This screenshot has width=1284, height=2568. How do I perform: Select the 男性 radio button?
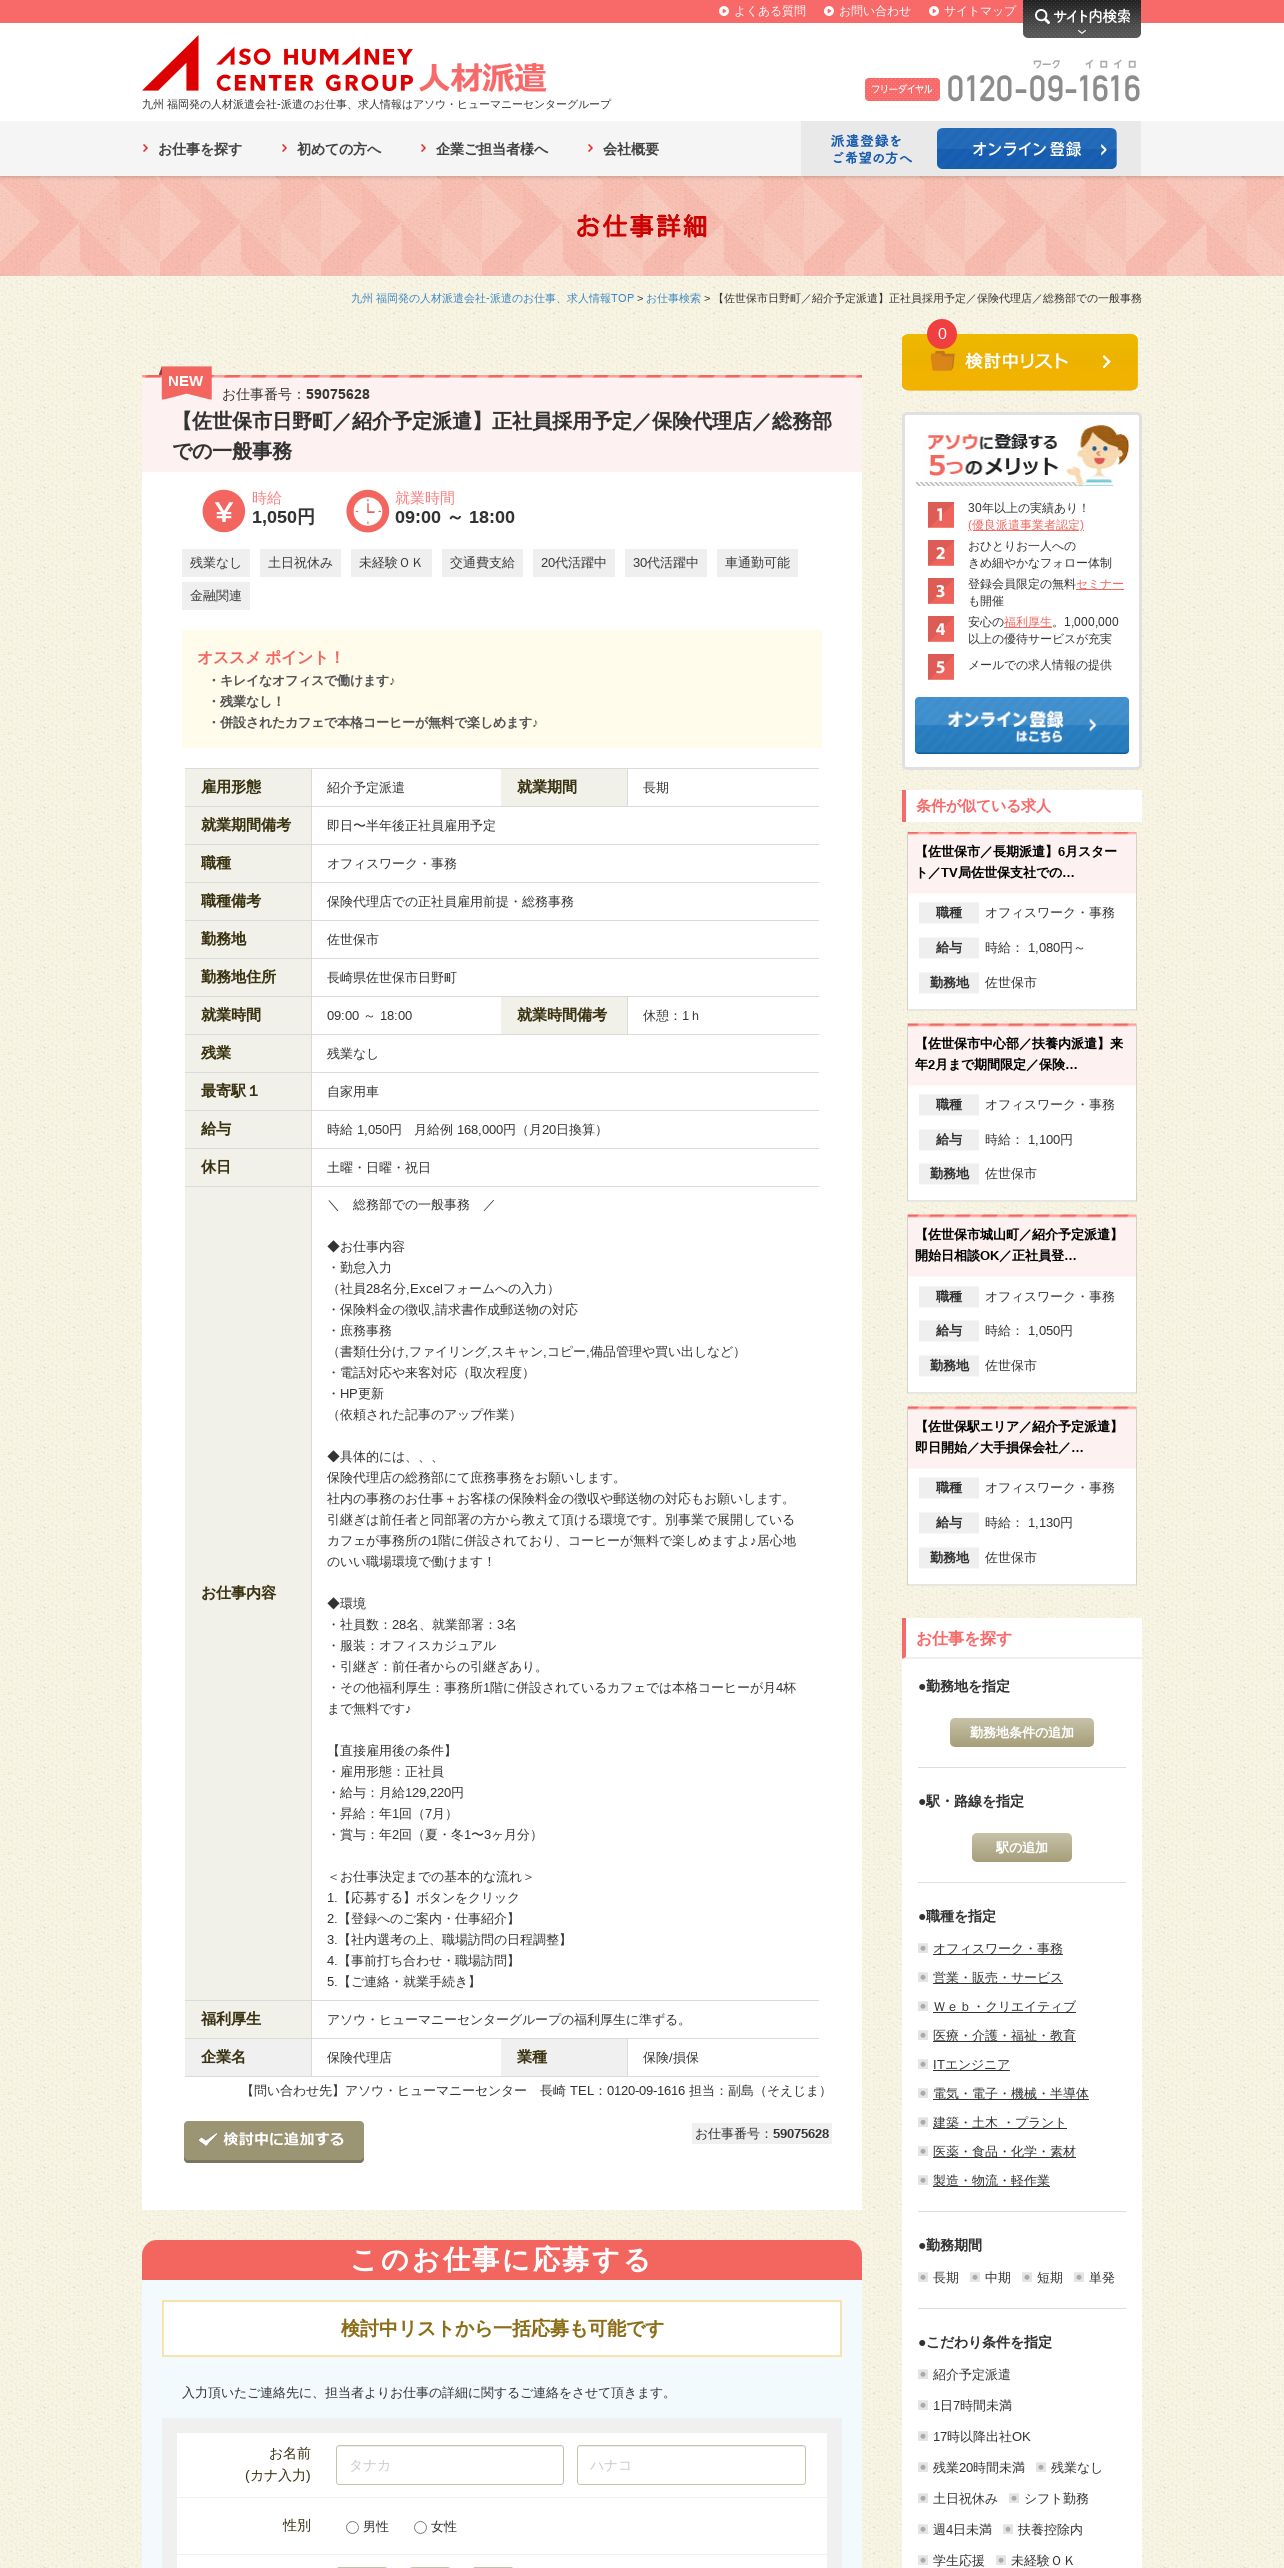point(352,2527)
